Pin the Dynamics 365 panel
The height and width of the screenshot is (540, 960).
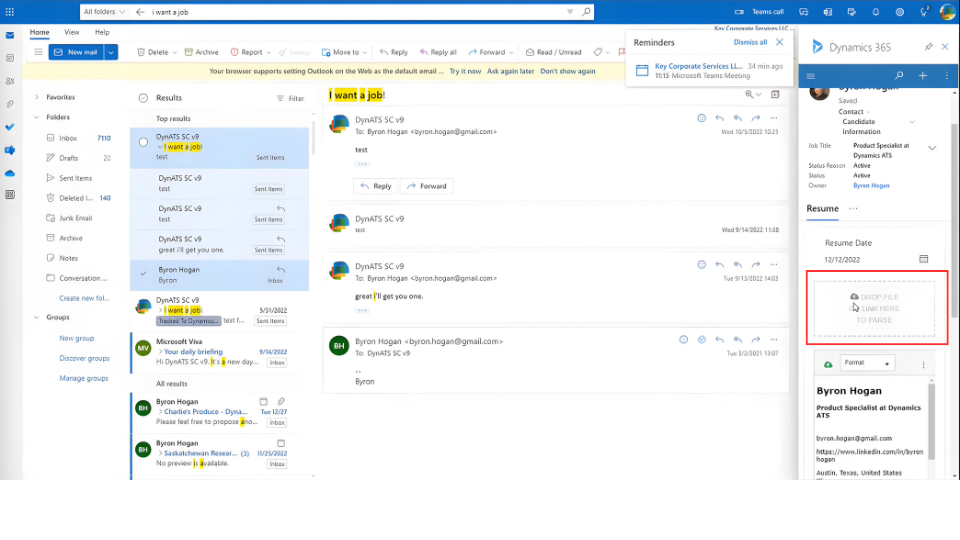pos(928,47)
